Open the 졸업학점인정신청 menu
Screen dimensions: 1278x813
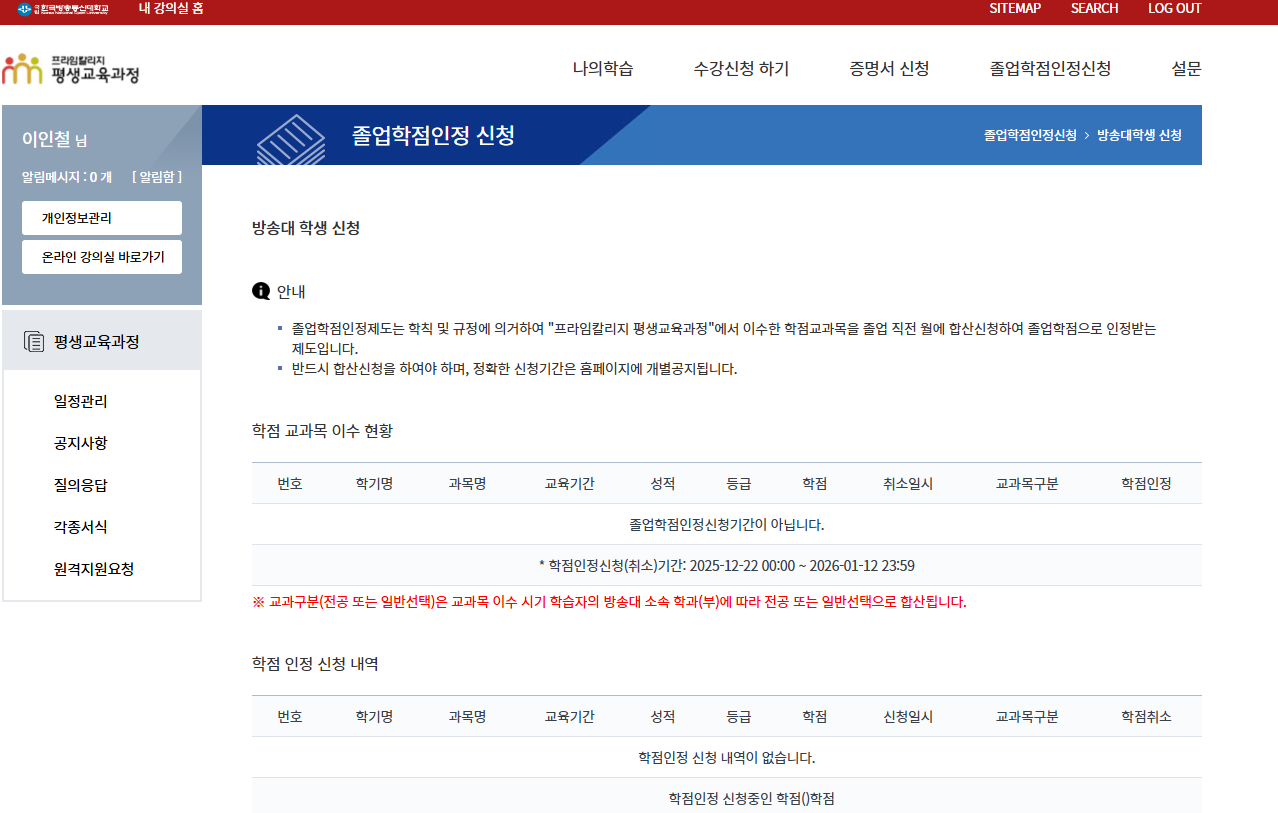[1050, 69]
